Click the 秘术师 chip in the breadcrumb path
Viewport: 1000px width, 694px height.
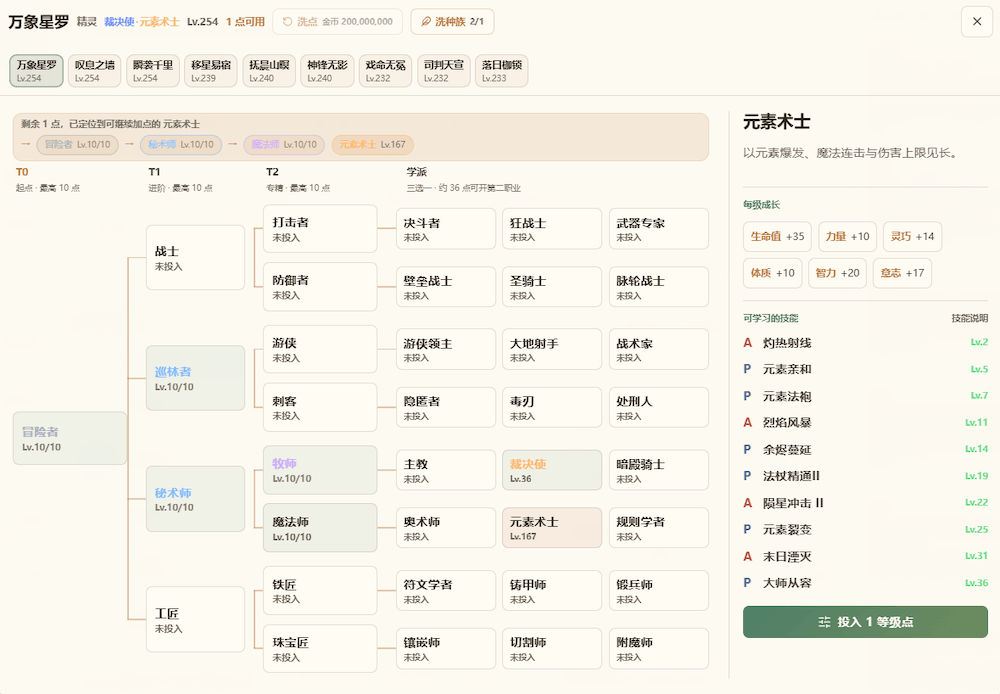tap(181, 145)
